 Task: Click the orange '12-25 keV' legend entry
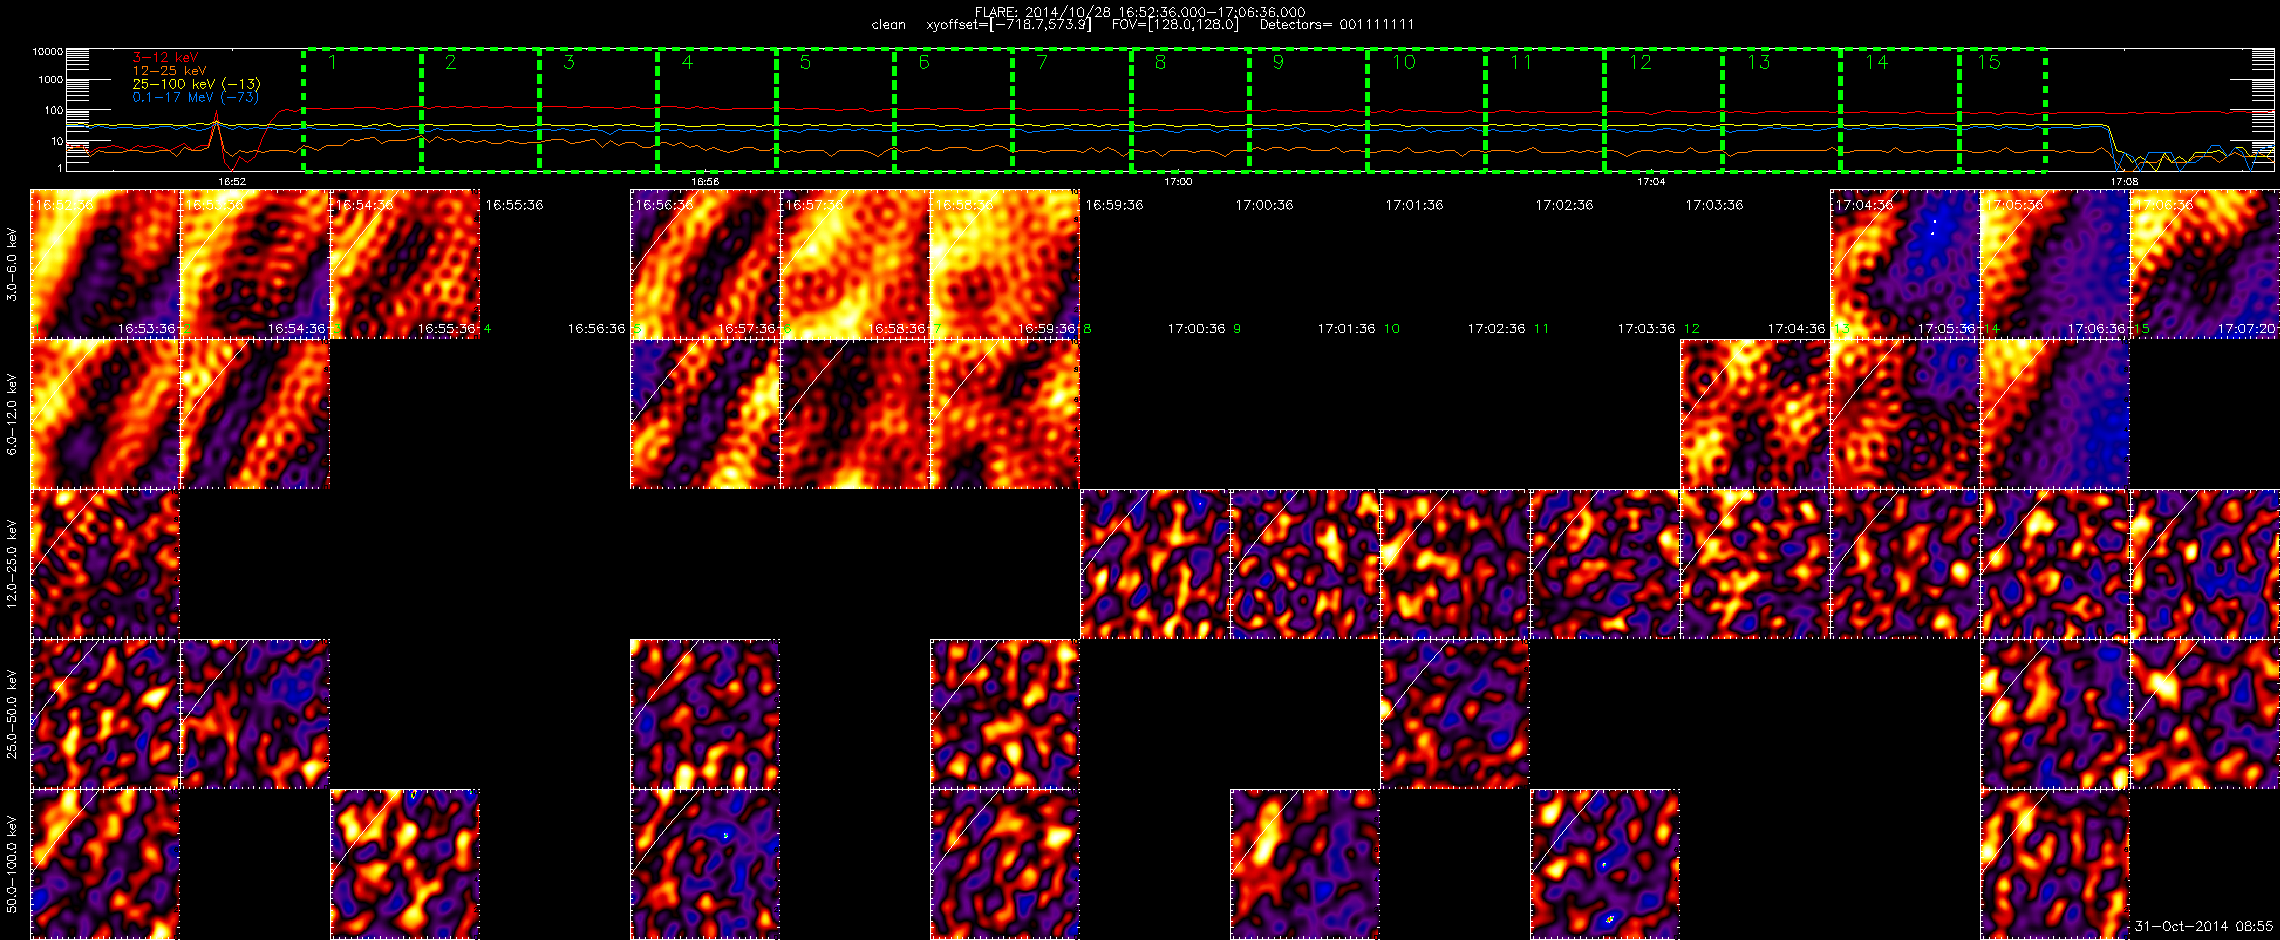click(169, 71)
